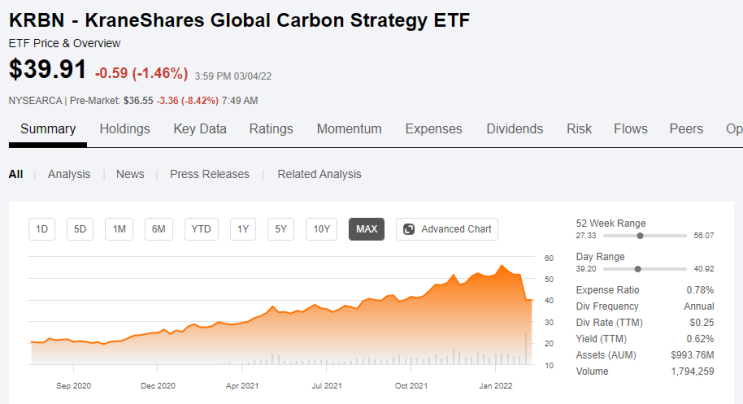Filter feed by Related Analysis
This screenshot has height=404, width=743.
click(x=319, y=174)
